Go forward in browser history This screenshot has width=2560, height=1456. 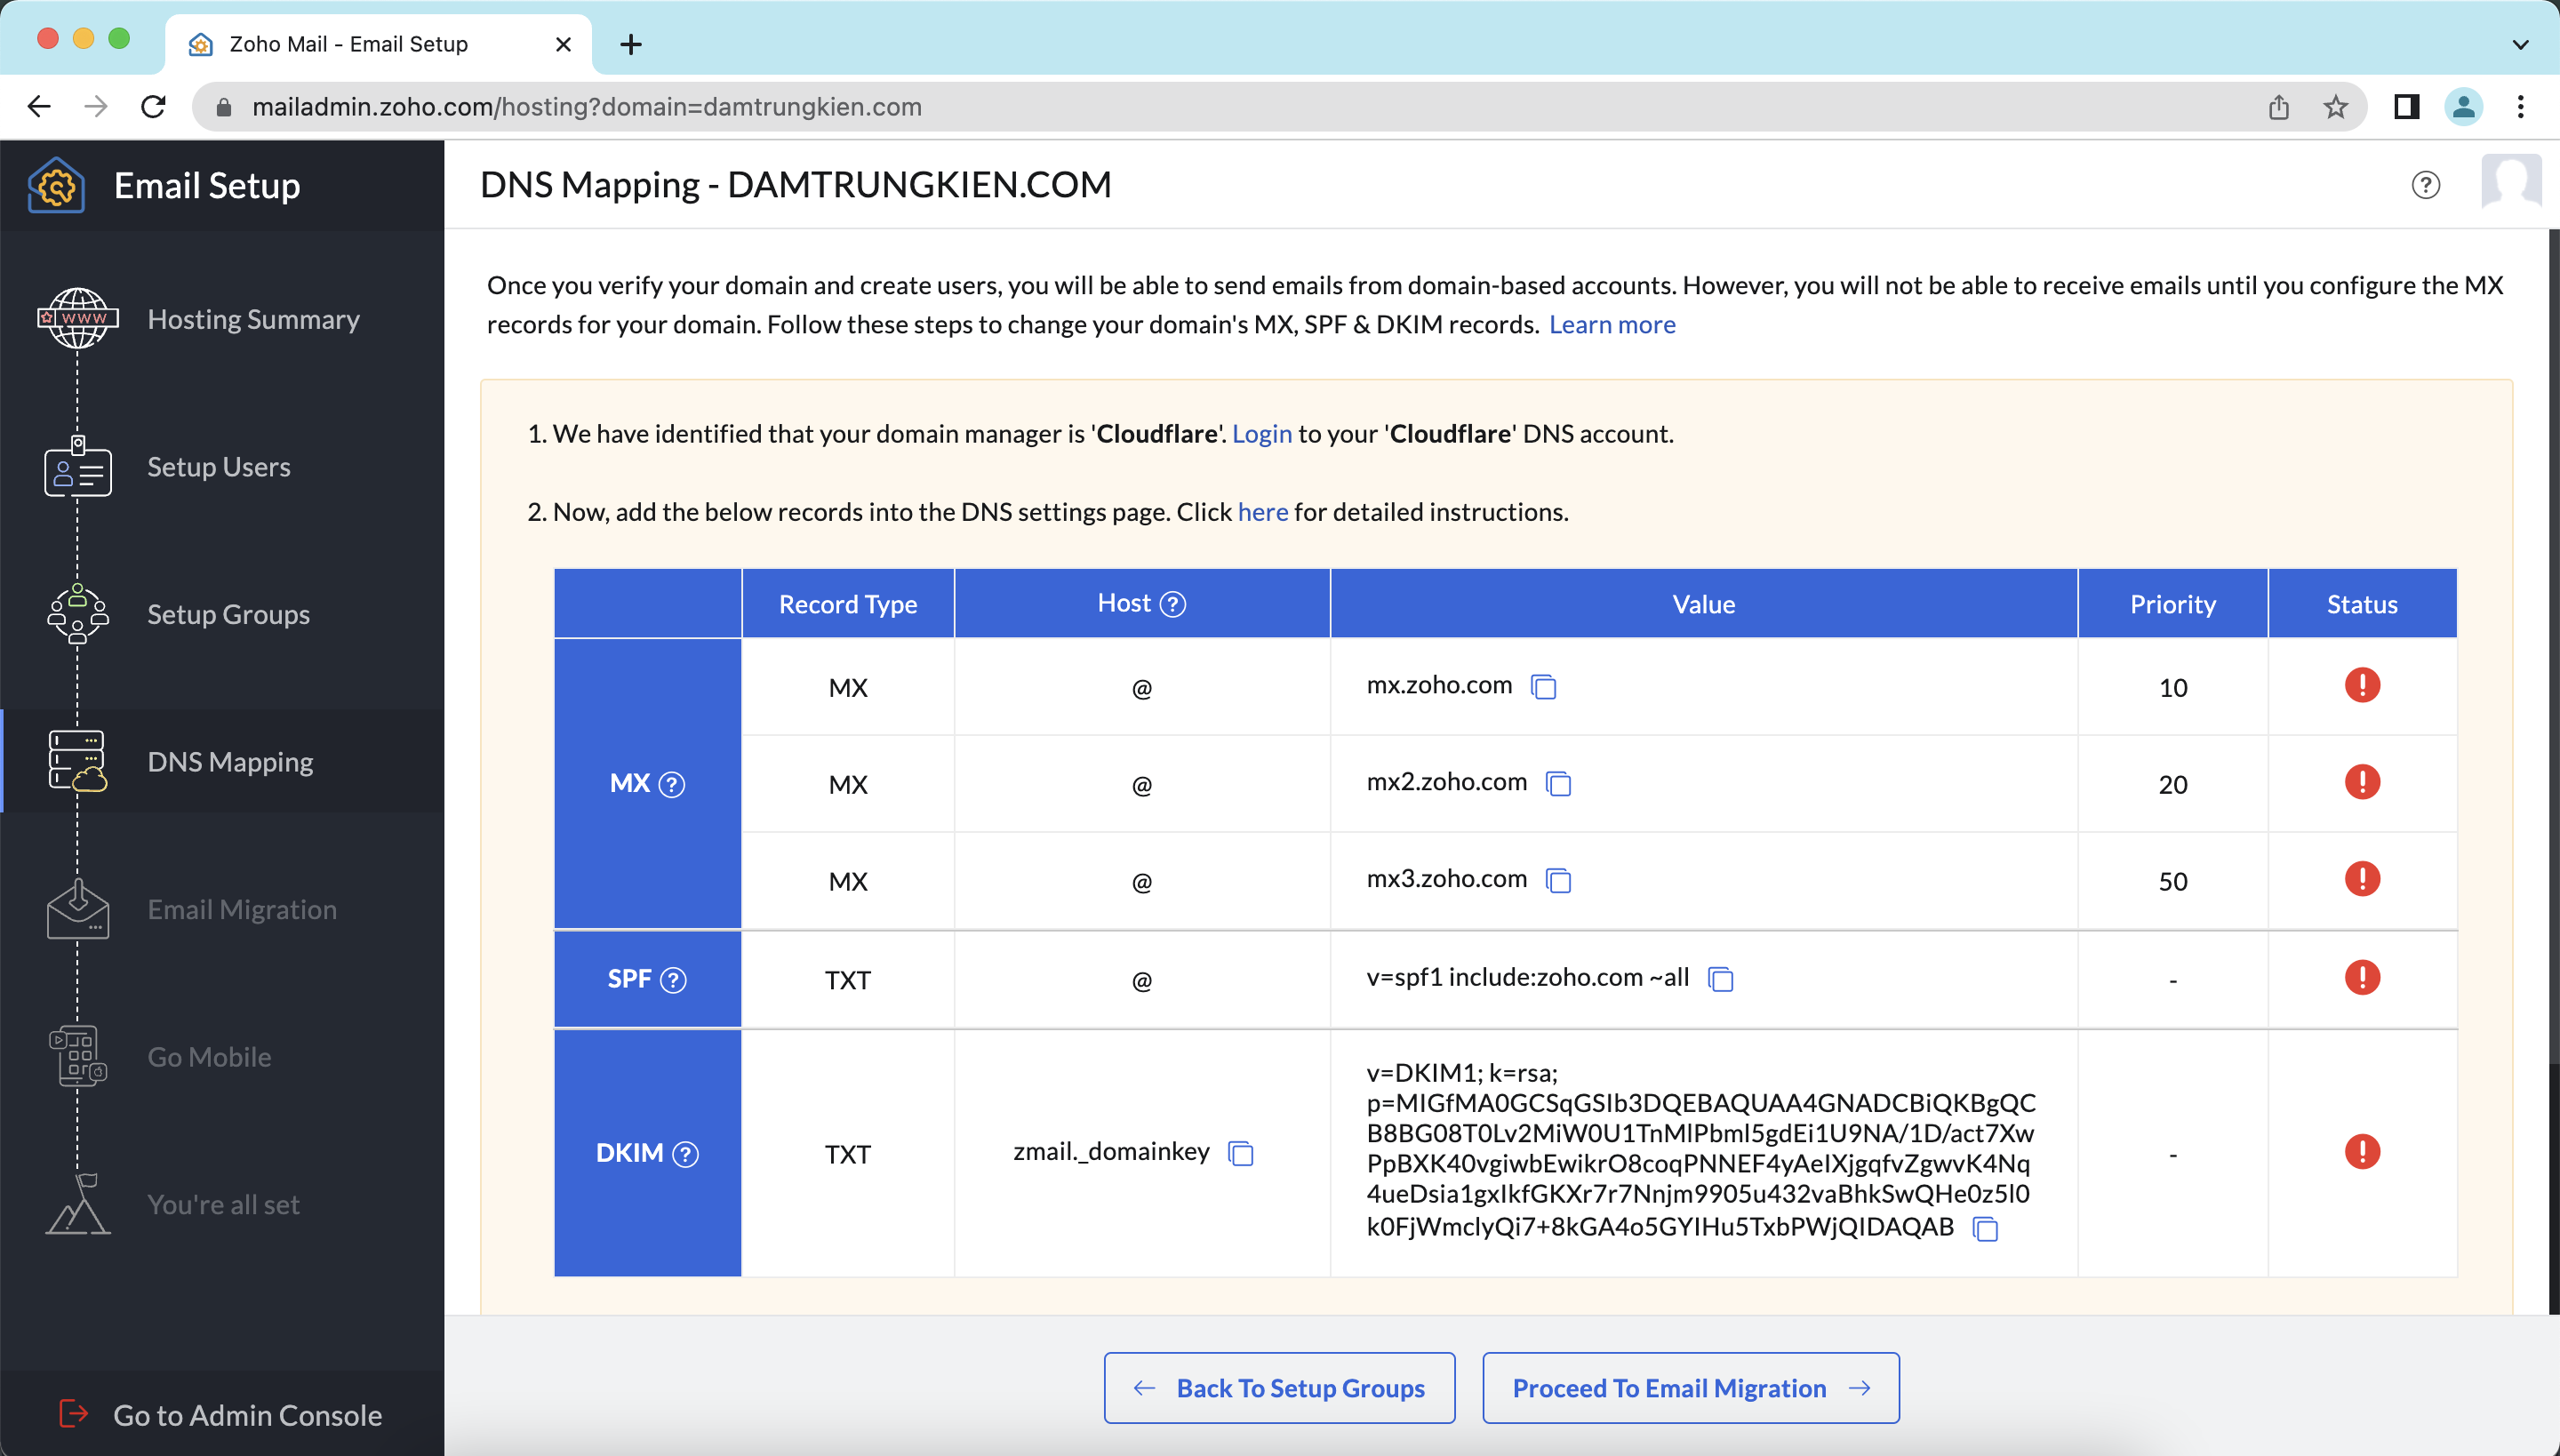(96, 107)
